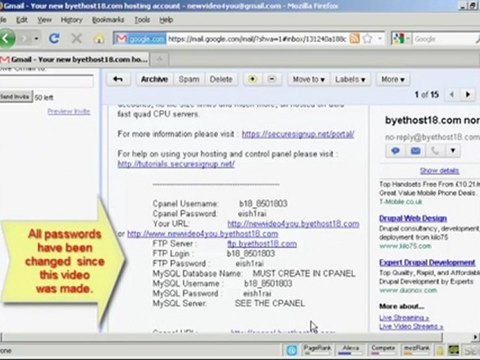Mark the email as Spam
The width and height of the screenshot is (480, 360).
click(189, 79)
